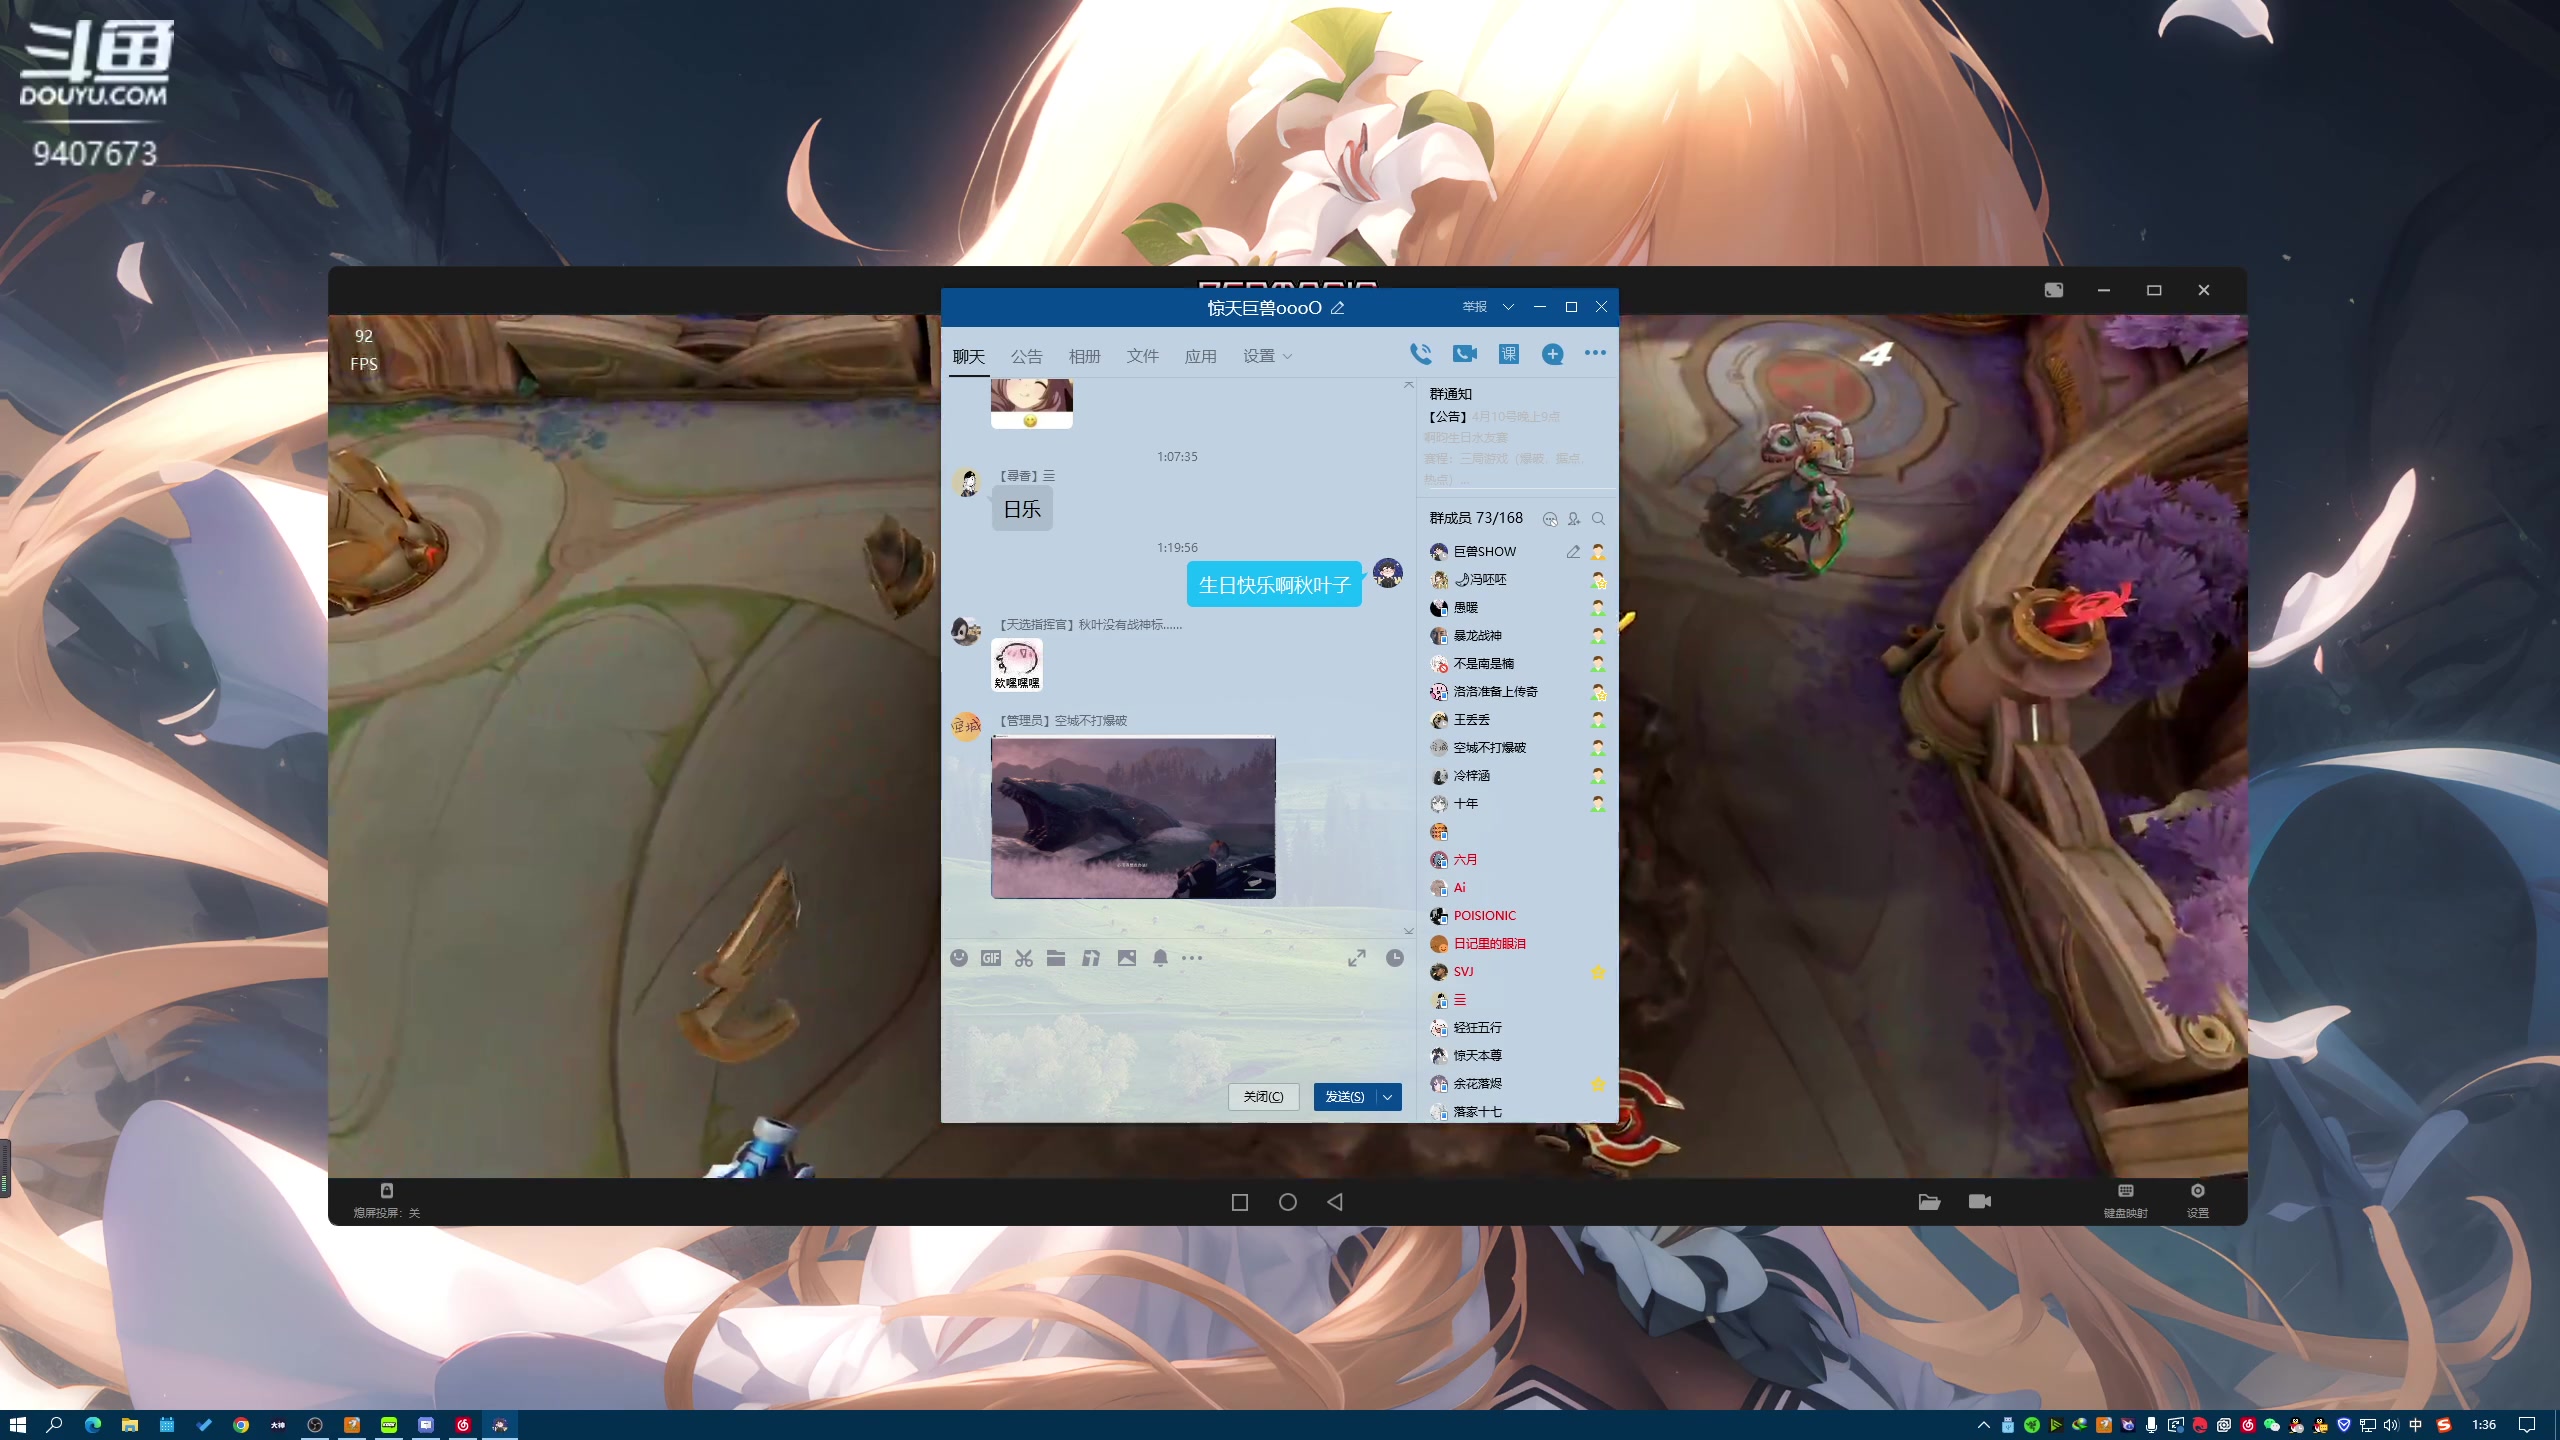Open the 应用 tab

coord(1201,357)
